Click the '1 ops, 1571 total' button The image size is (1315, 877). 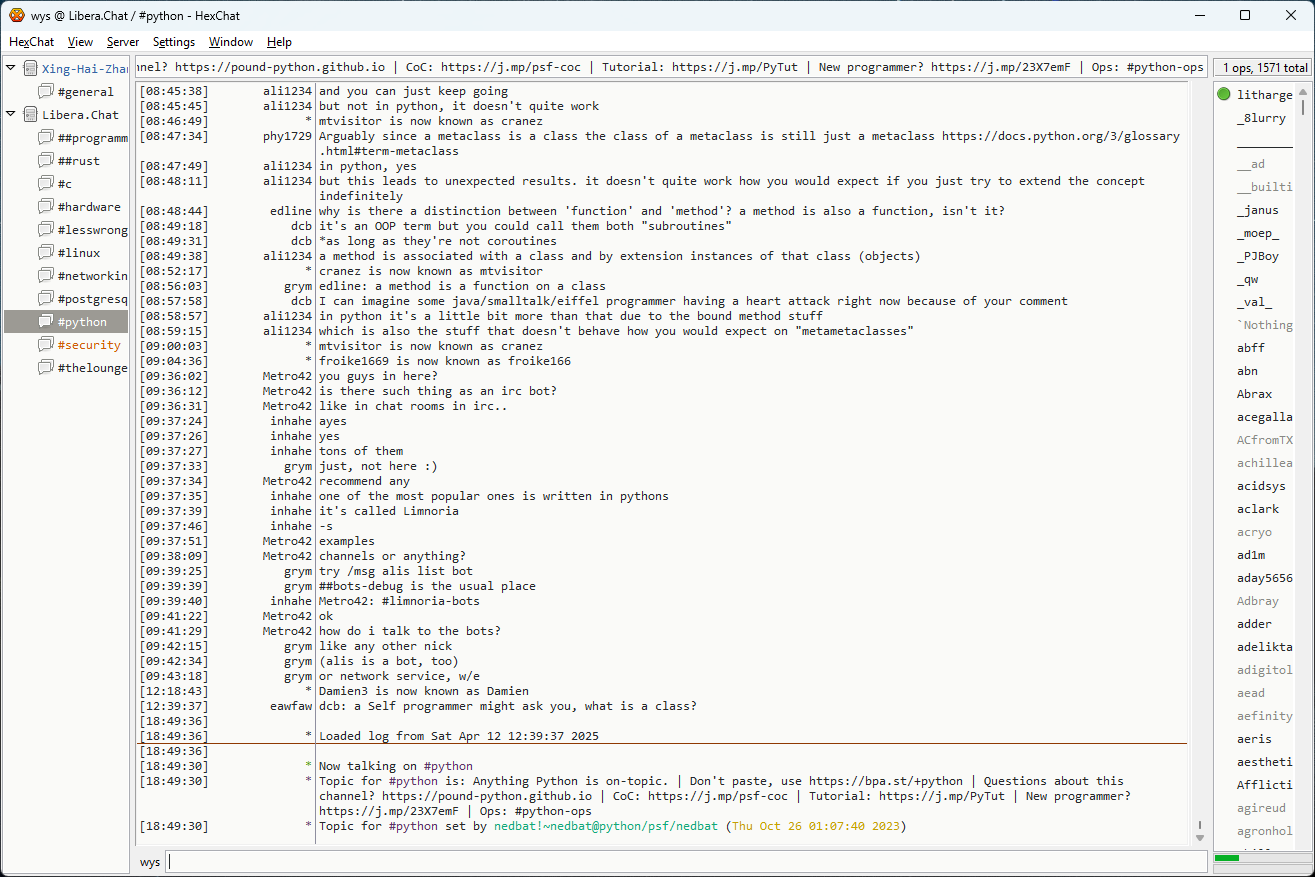[x=1262, y=68]
